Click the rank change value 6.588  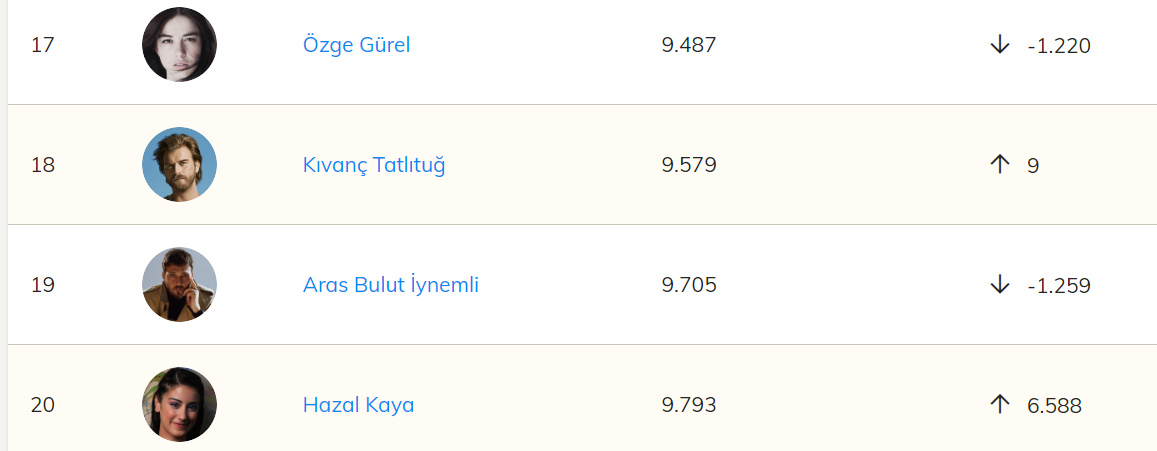pyautogui.click(x=1054, y=405)
